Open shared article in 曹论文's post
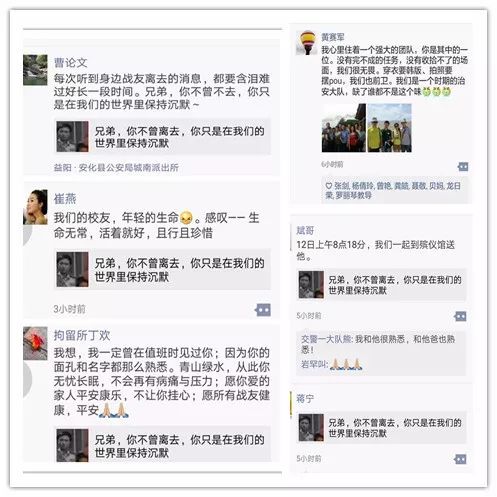This screenshot has width=497, height=497. click(162, 137)
